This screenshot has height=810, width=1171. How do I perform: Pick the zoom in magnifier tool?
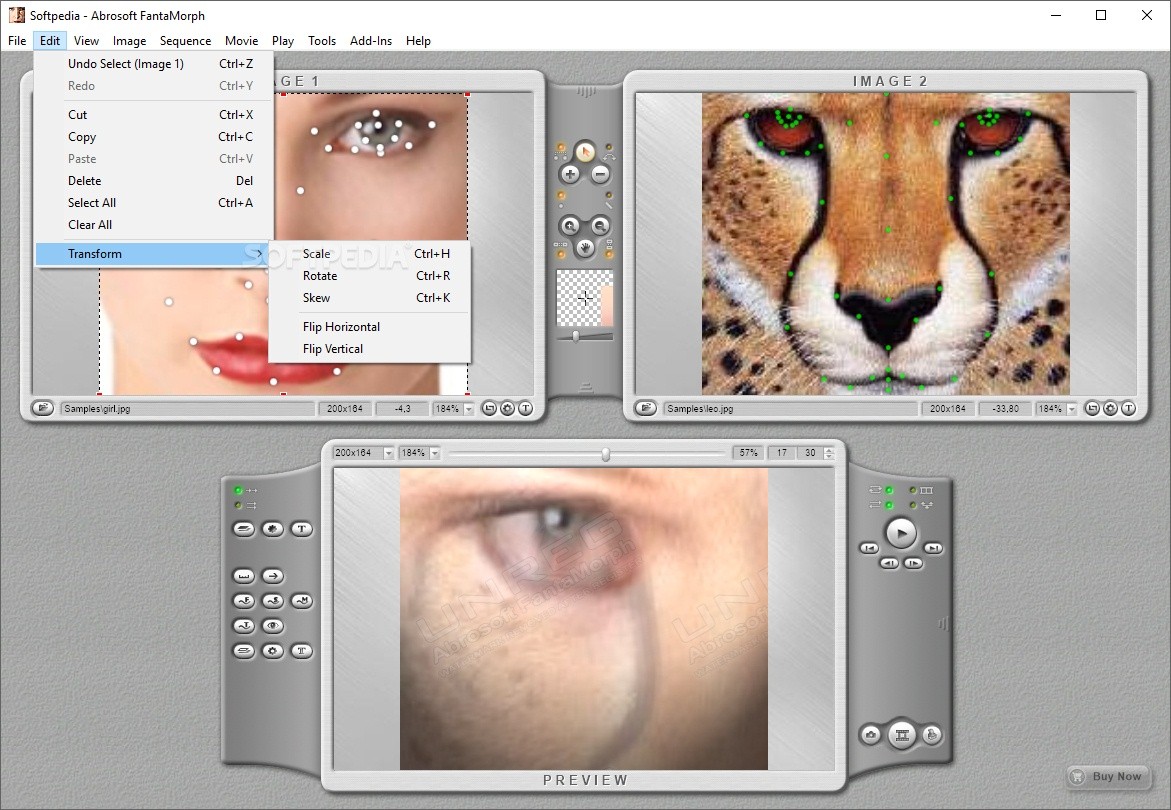pos(570,226)
